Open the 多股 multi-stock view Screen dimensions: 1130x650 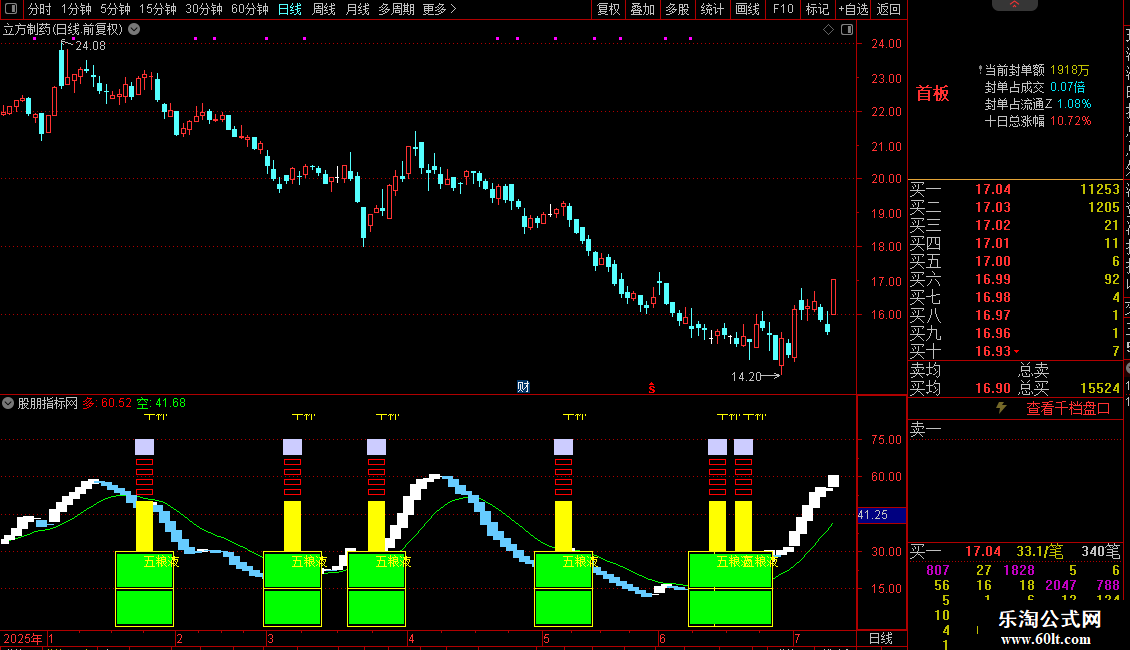tap(677, 9)
